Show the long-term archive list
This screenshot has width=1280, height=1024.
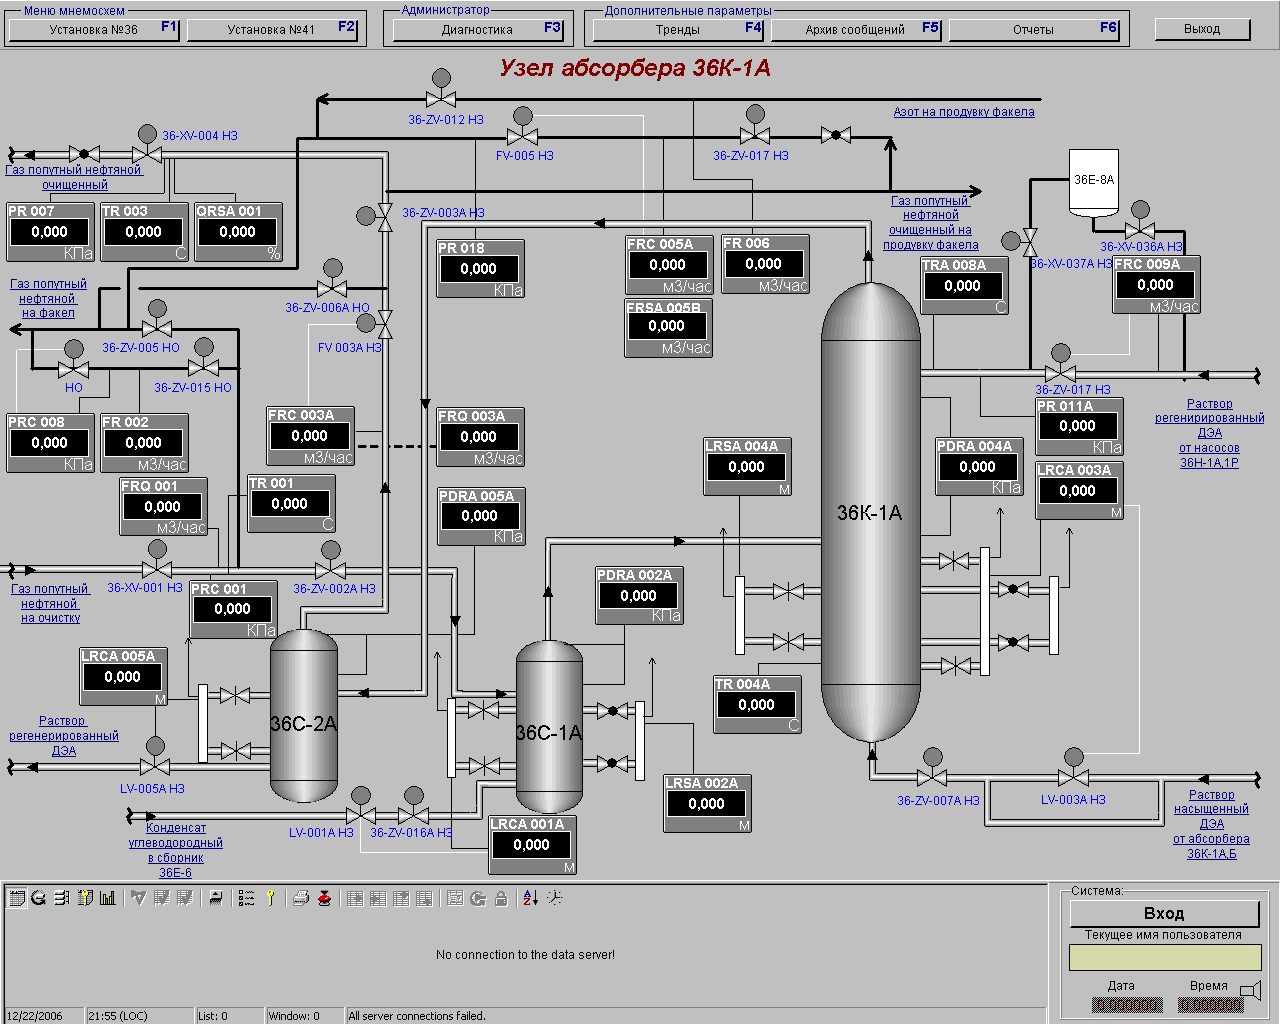[x=61, y=898]
